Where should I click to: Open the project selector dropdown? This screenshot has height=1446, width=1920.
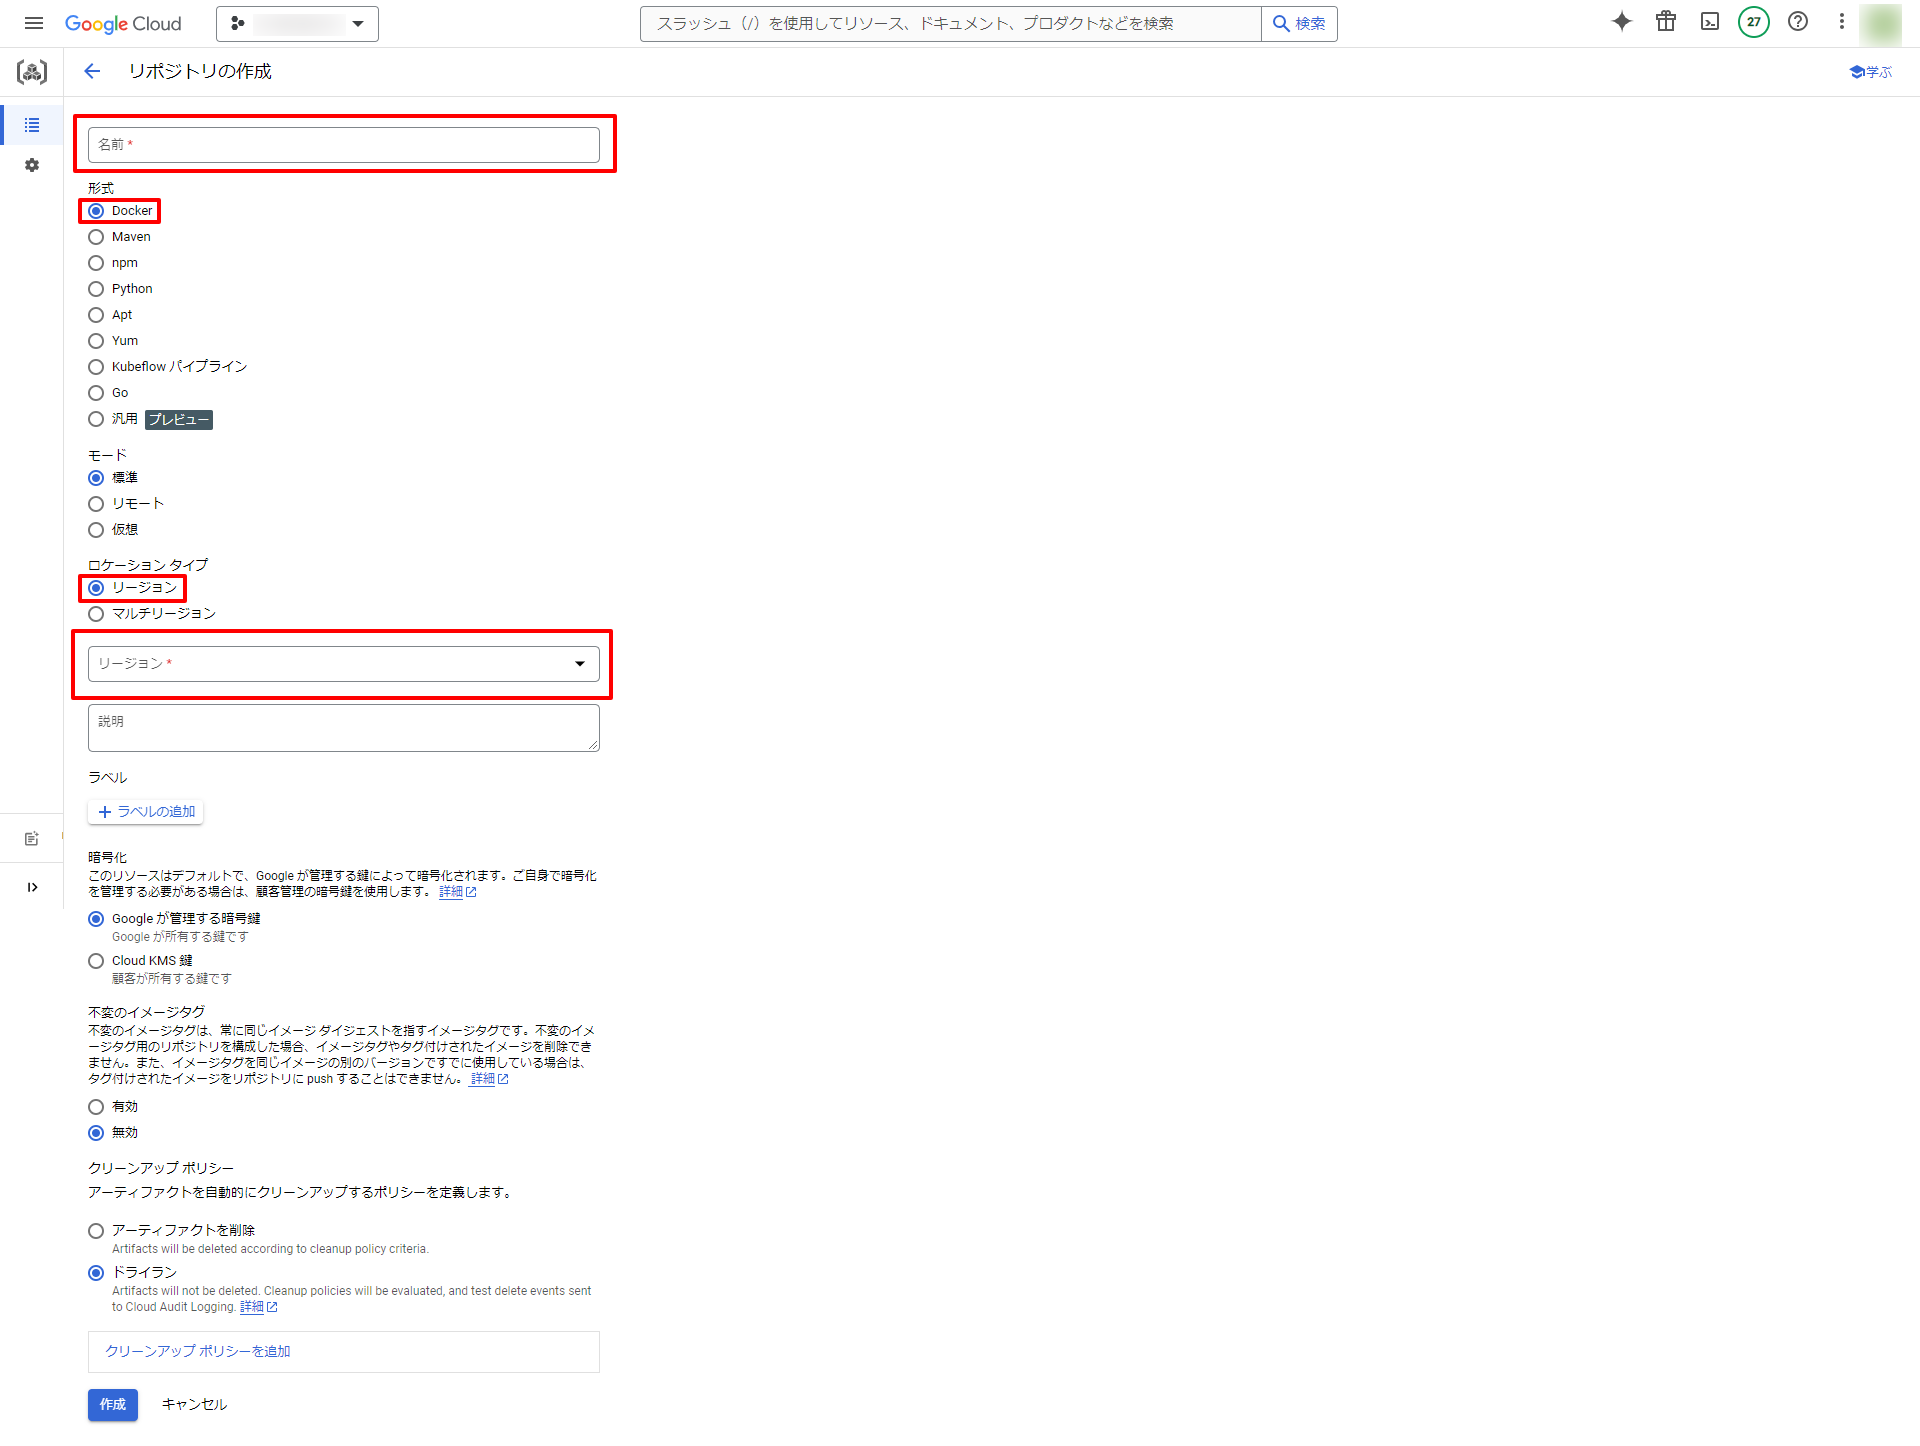[x=297, y=23]
